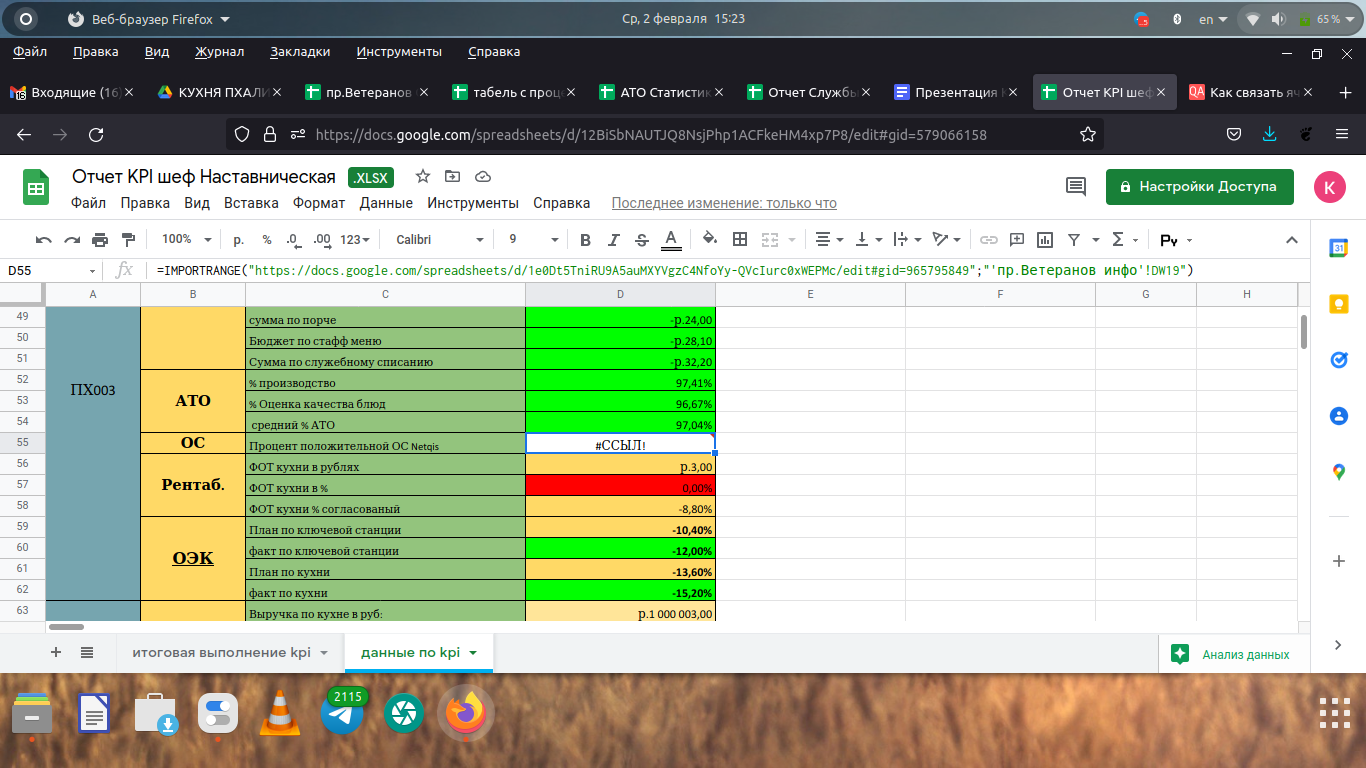Decrease decimal places button
Image resolution: width=1366 pixels, height=768 pixels.
(x=293, y=240)
